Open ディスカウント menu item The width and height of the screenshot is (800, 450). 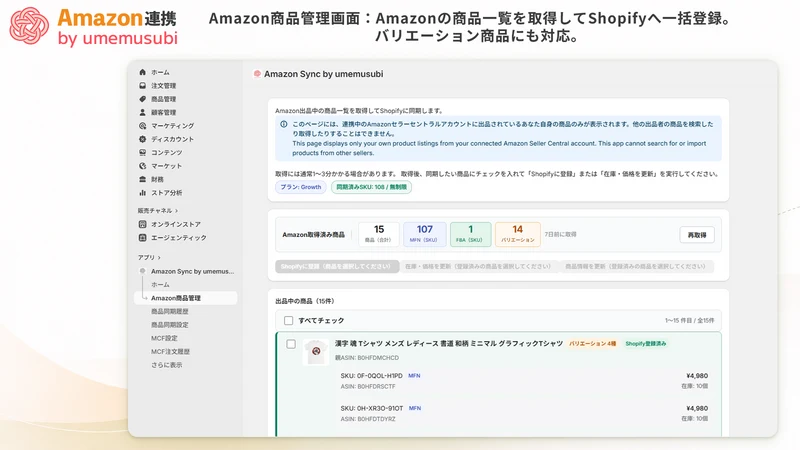tap(172, 139)
